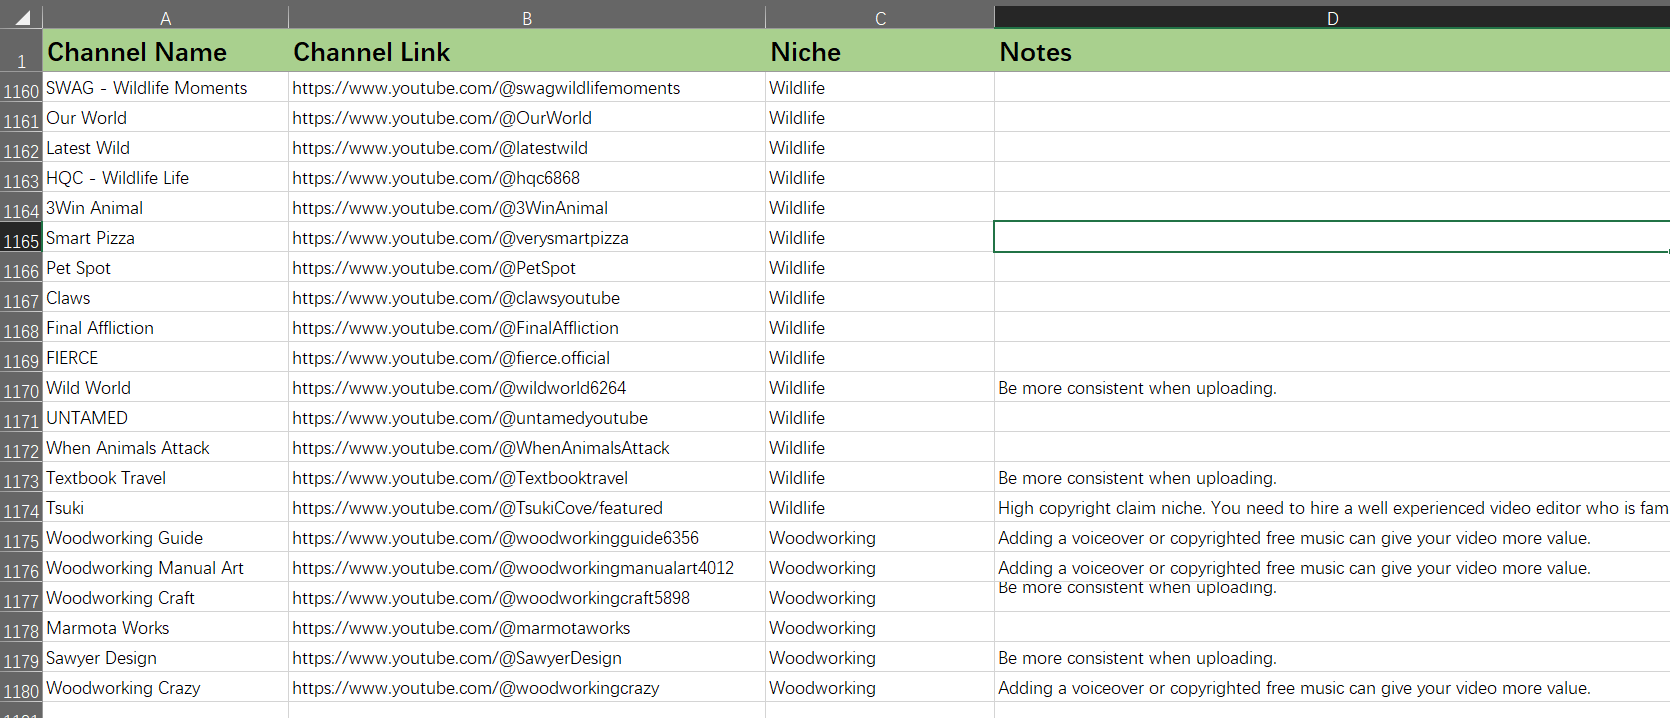Viewport: 1670px width, 718px height.
Task: Select the Wild World cell
Action: [x=165, y=387]
